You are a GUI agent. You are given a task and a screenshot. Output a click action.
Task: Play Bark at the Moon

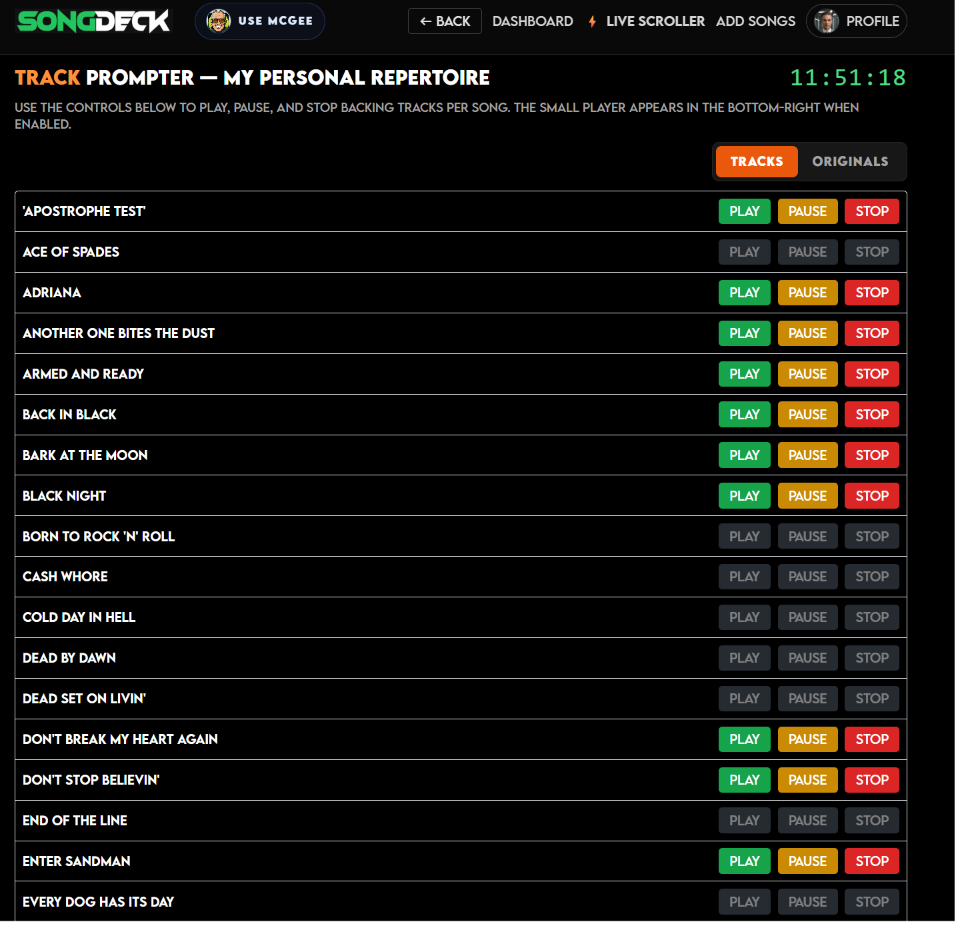tap(744, 455)
